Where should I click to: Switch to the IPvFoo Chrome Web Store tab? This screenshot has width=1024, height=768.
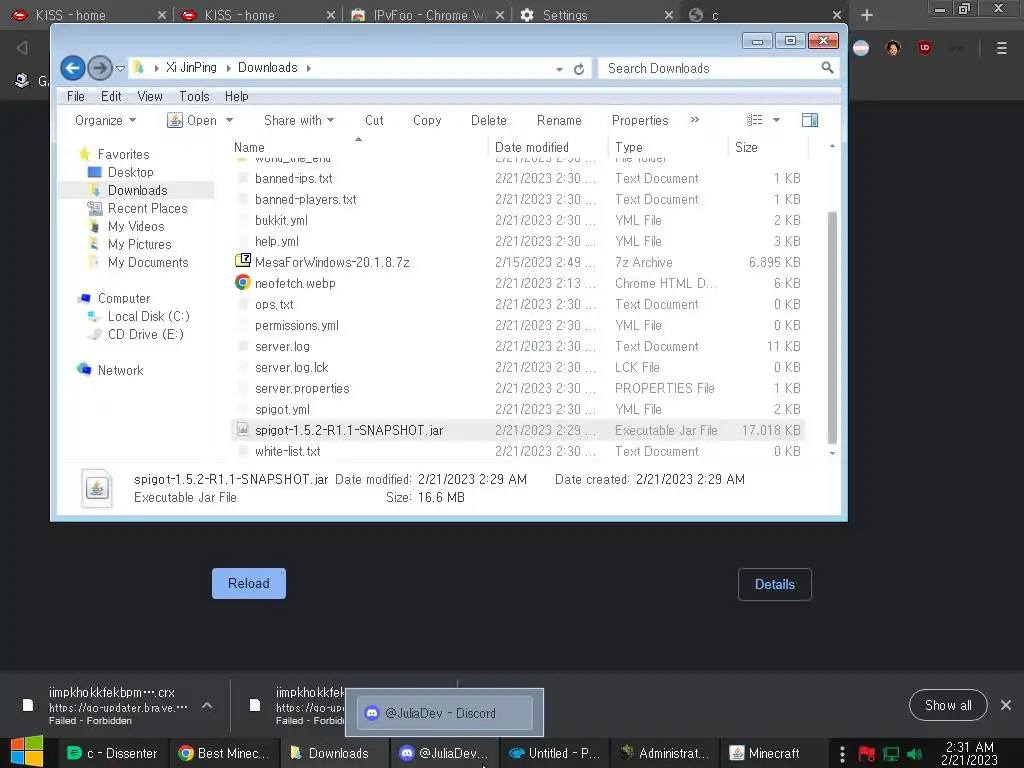pos(426,15)
